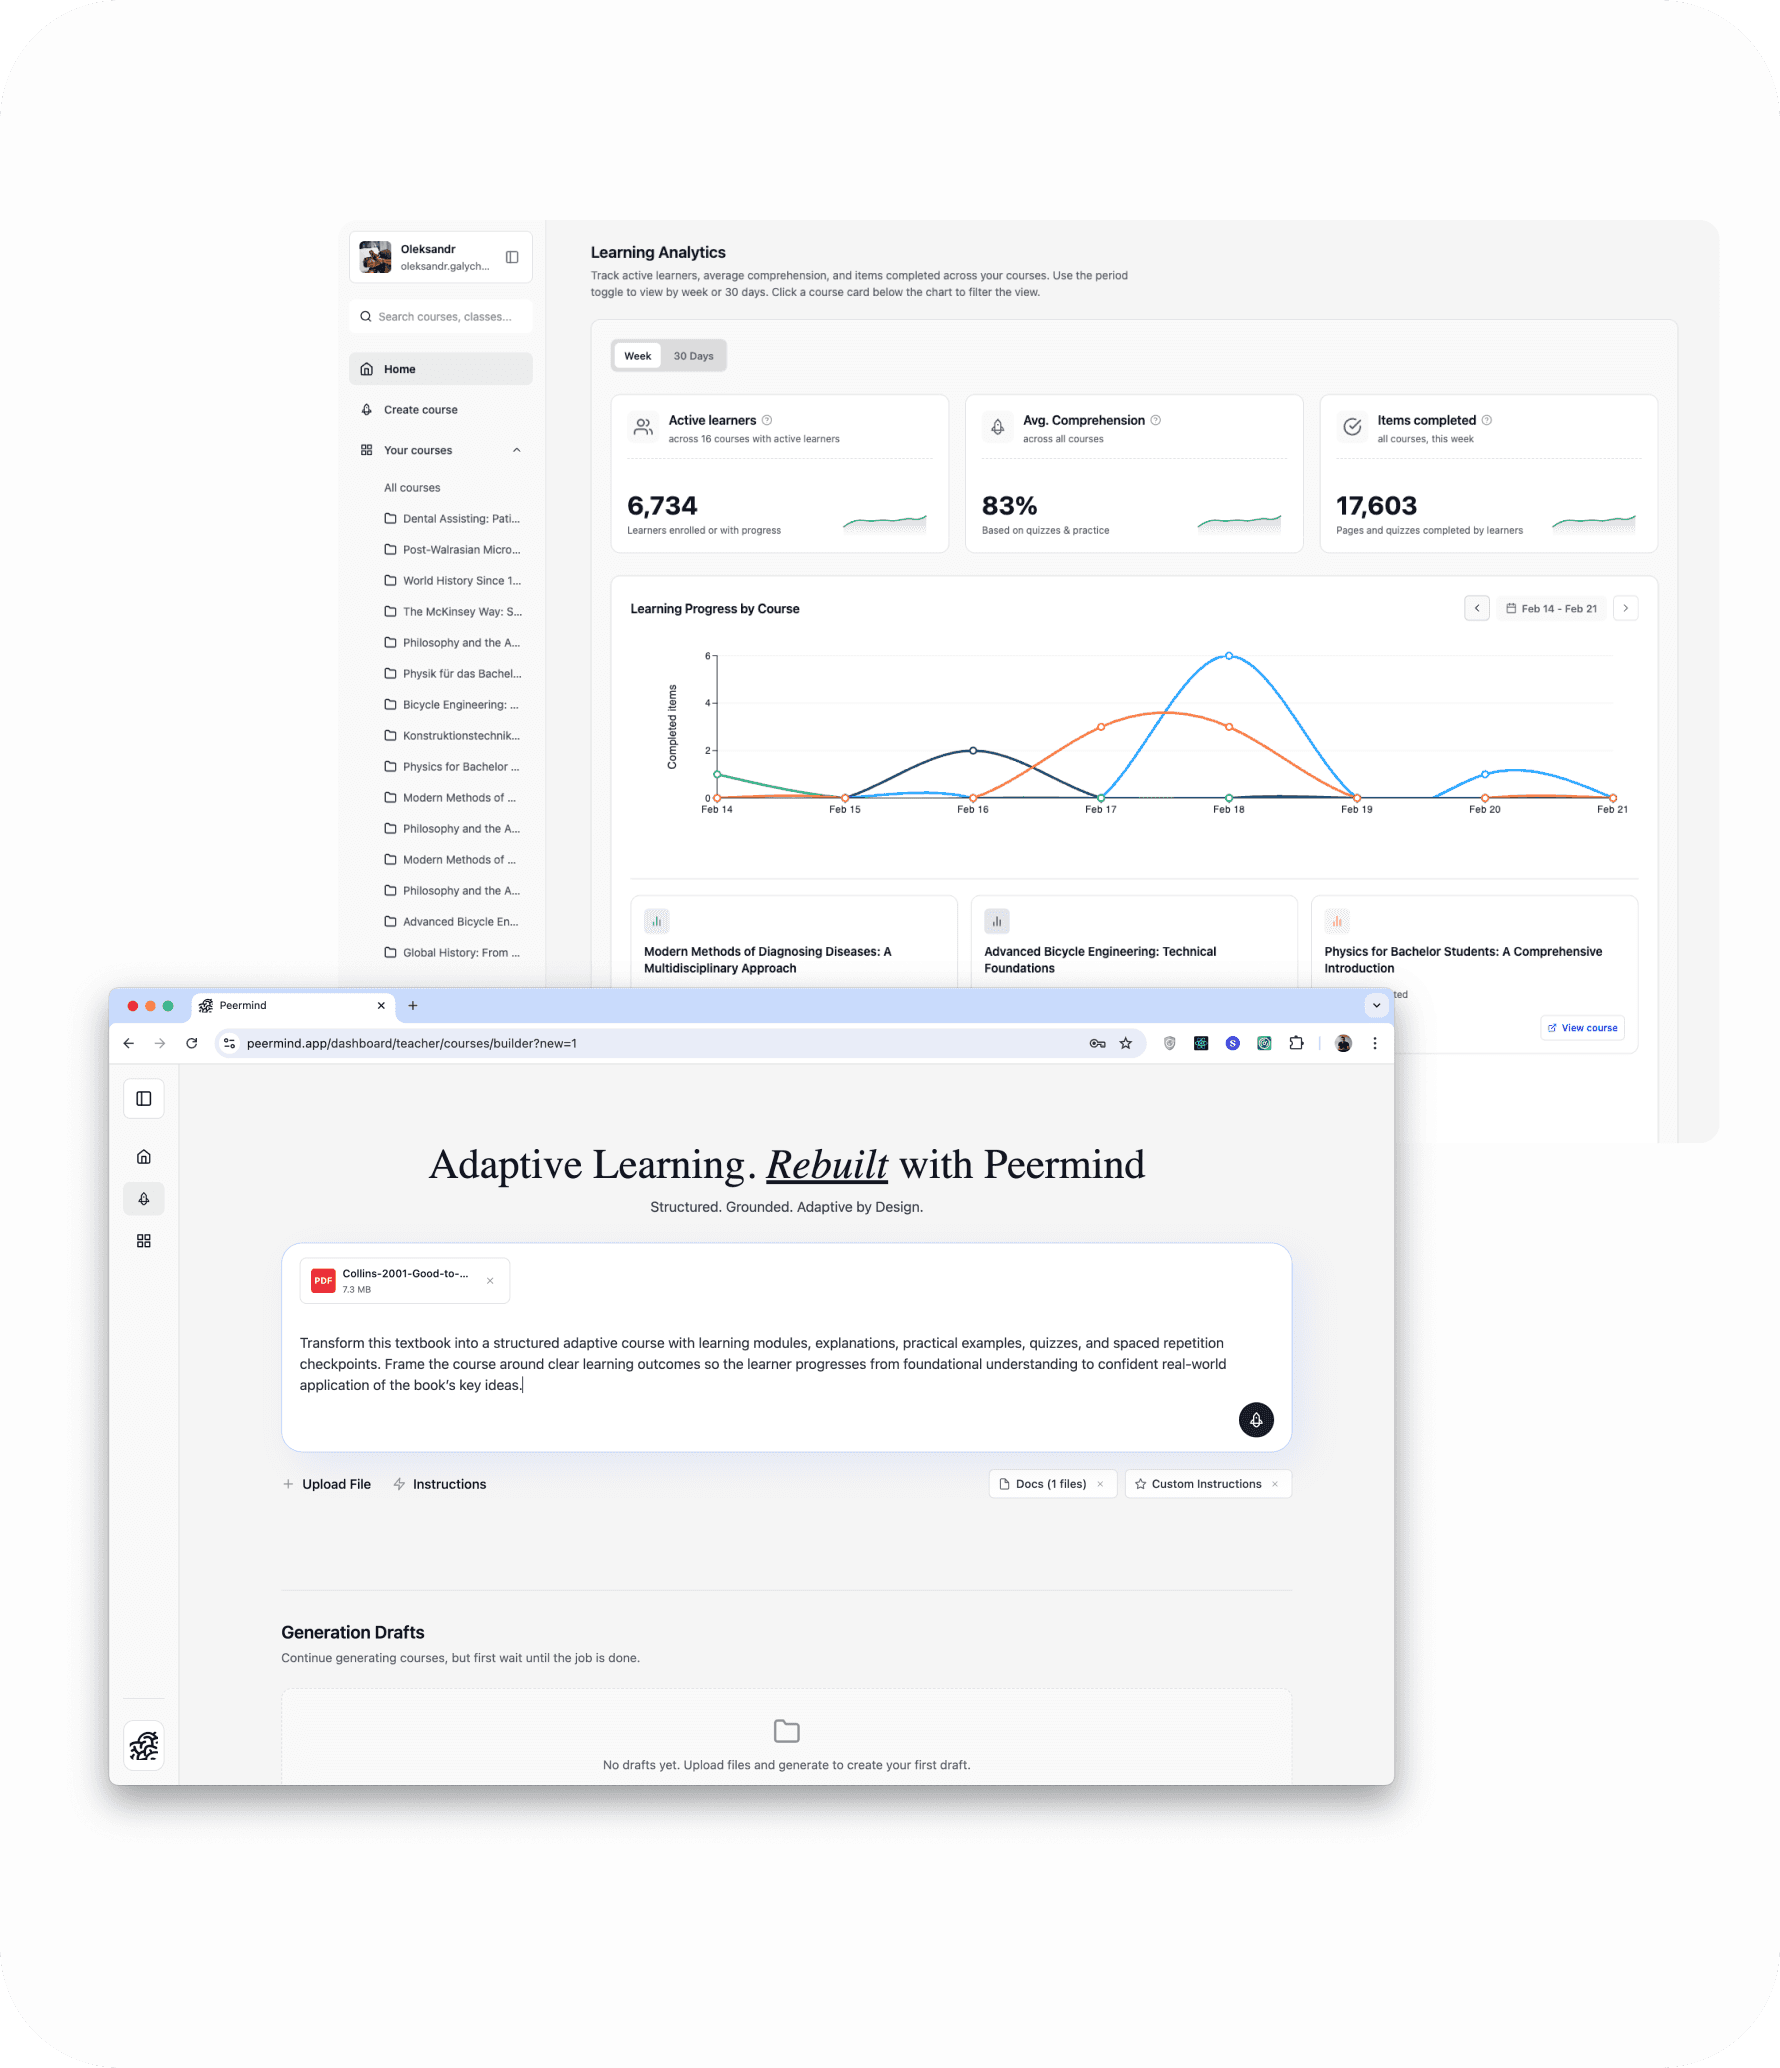
Task: Expand sidebar in the course builder
Action: [x=144, y=1099]
